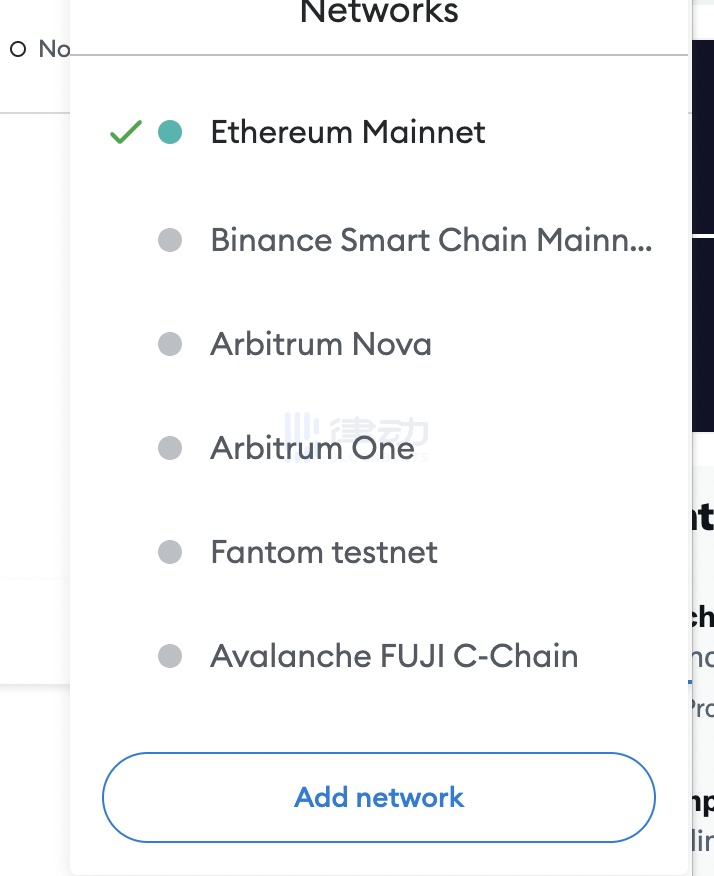Screen dimensions: 714x876
Task: Switch to Binance Smart Chain Mainnet
Action: click(430, 240)
